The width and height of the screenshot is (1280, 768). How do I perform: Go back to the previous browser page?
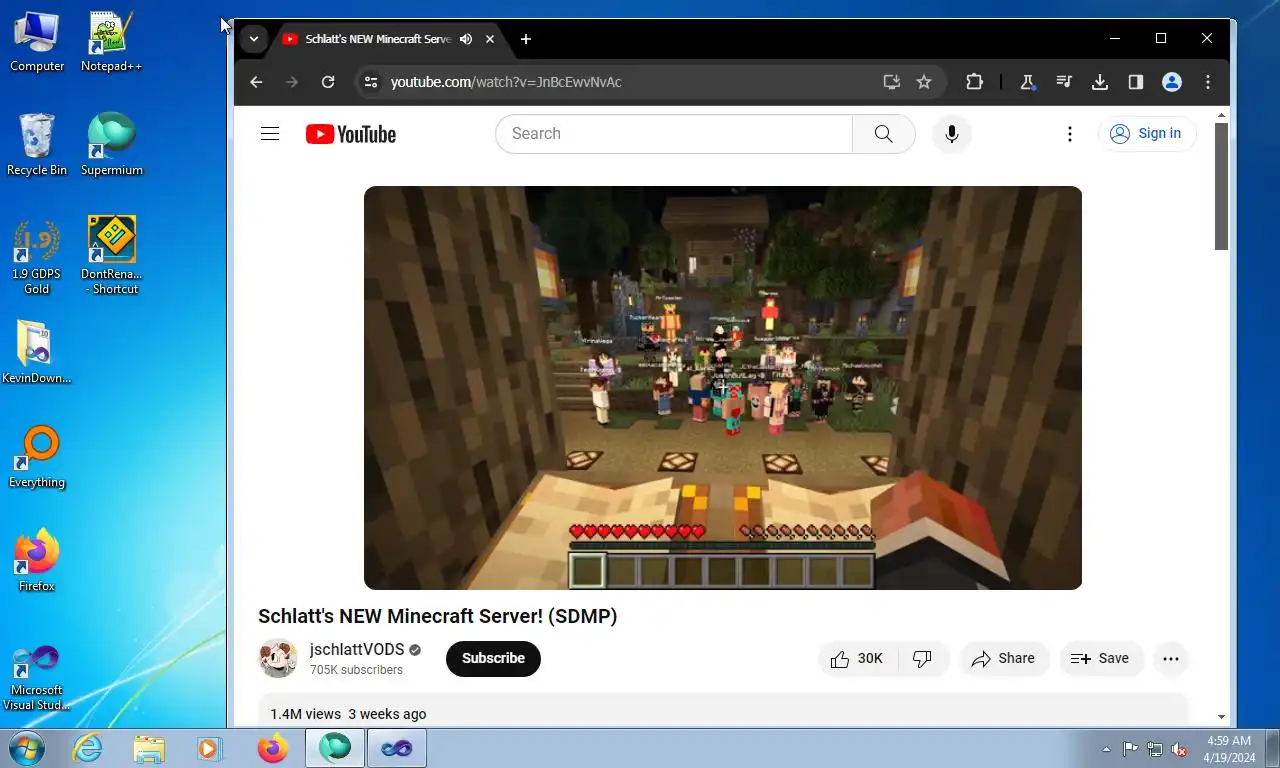pyautogui.click(x=256, y=82)
